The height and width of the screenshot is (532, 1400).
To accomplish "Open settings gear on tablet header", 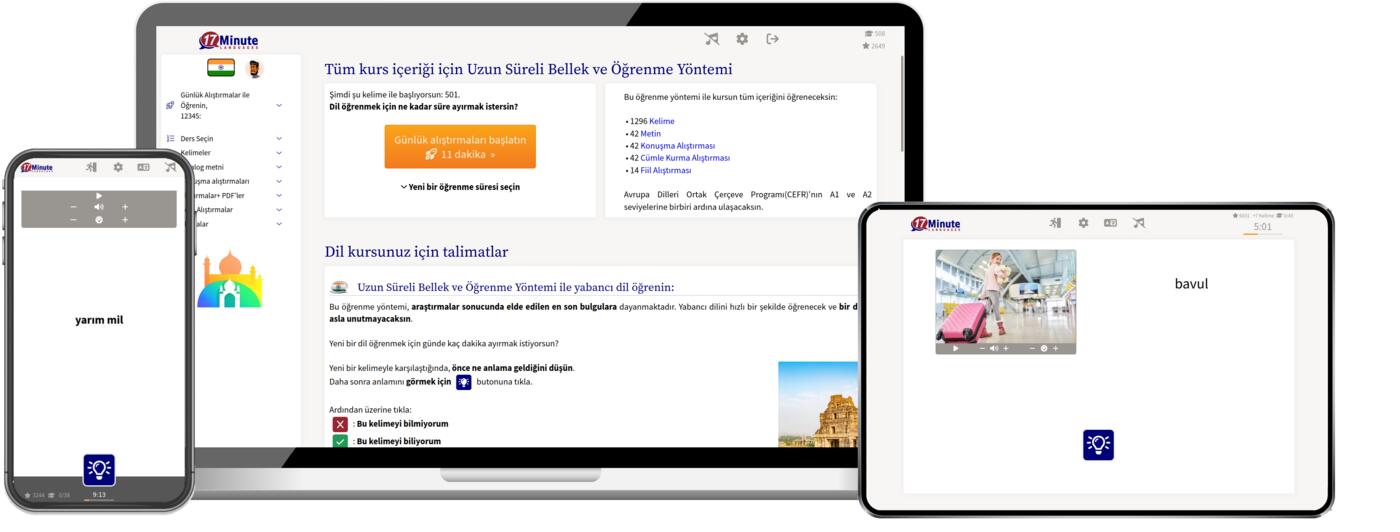I will (1083, 223).
